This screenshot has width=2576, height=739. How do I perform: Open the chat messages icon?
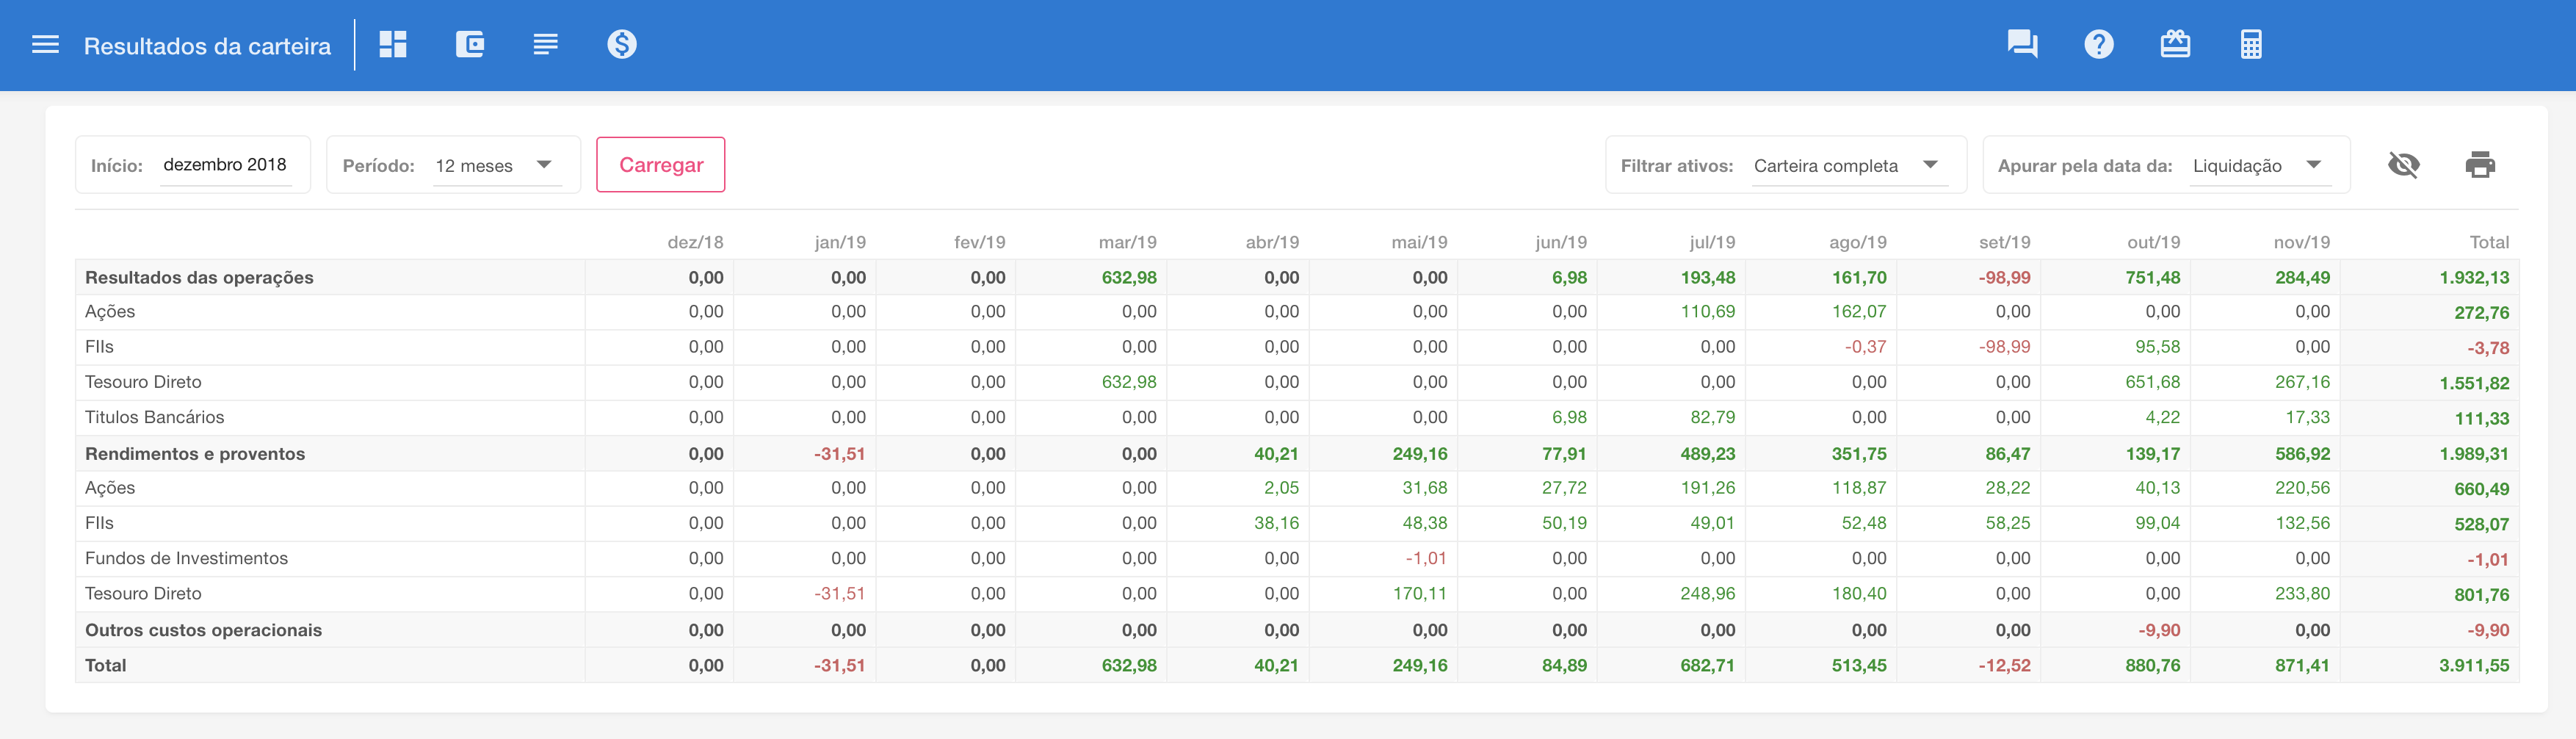[x=2022, y=45]
